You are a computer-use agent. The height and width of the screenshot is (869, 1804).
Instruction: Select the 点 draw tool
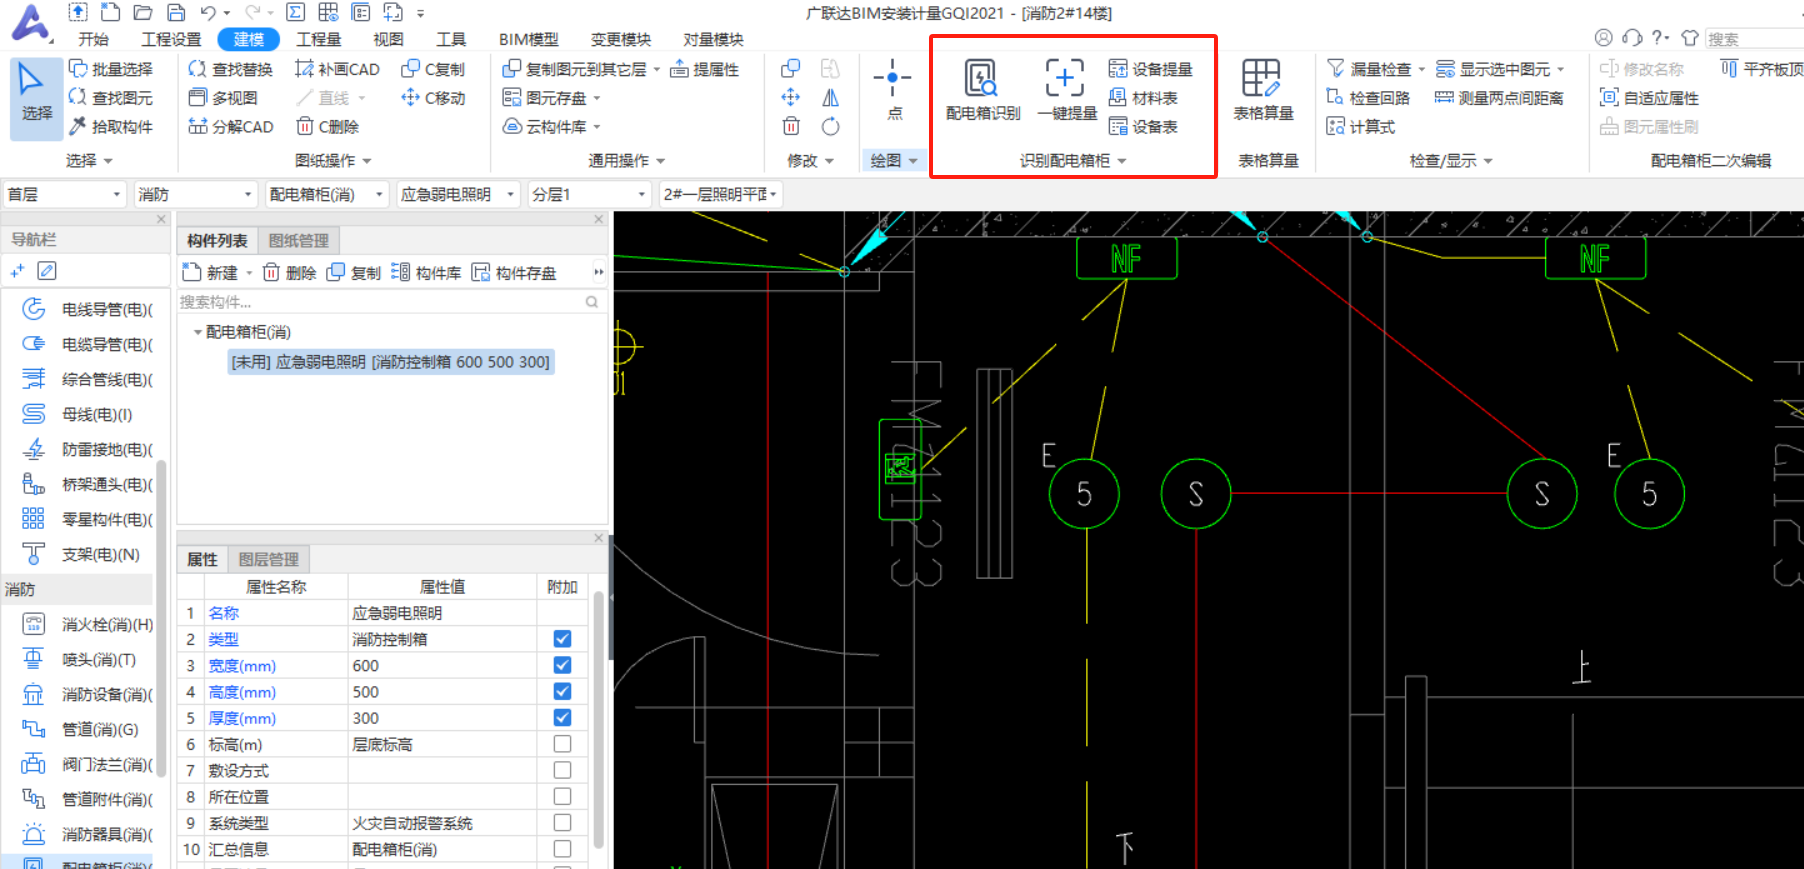pyautogui.click(x=893, y=90)
